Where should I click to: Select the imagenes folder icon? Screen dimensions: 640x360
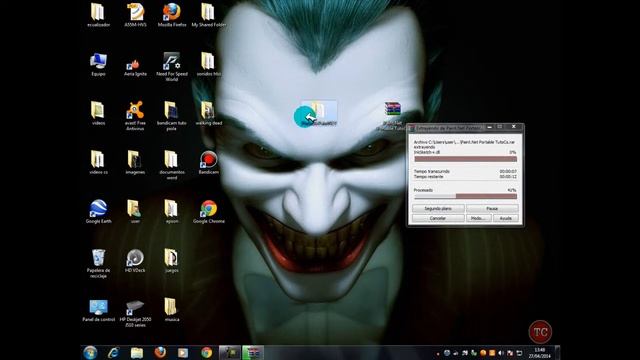pos(135,162)
